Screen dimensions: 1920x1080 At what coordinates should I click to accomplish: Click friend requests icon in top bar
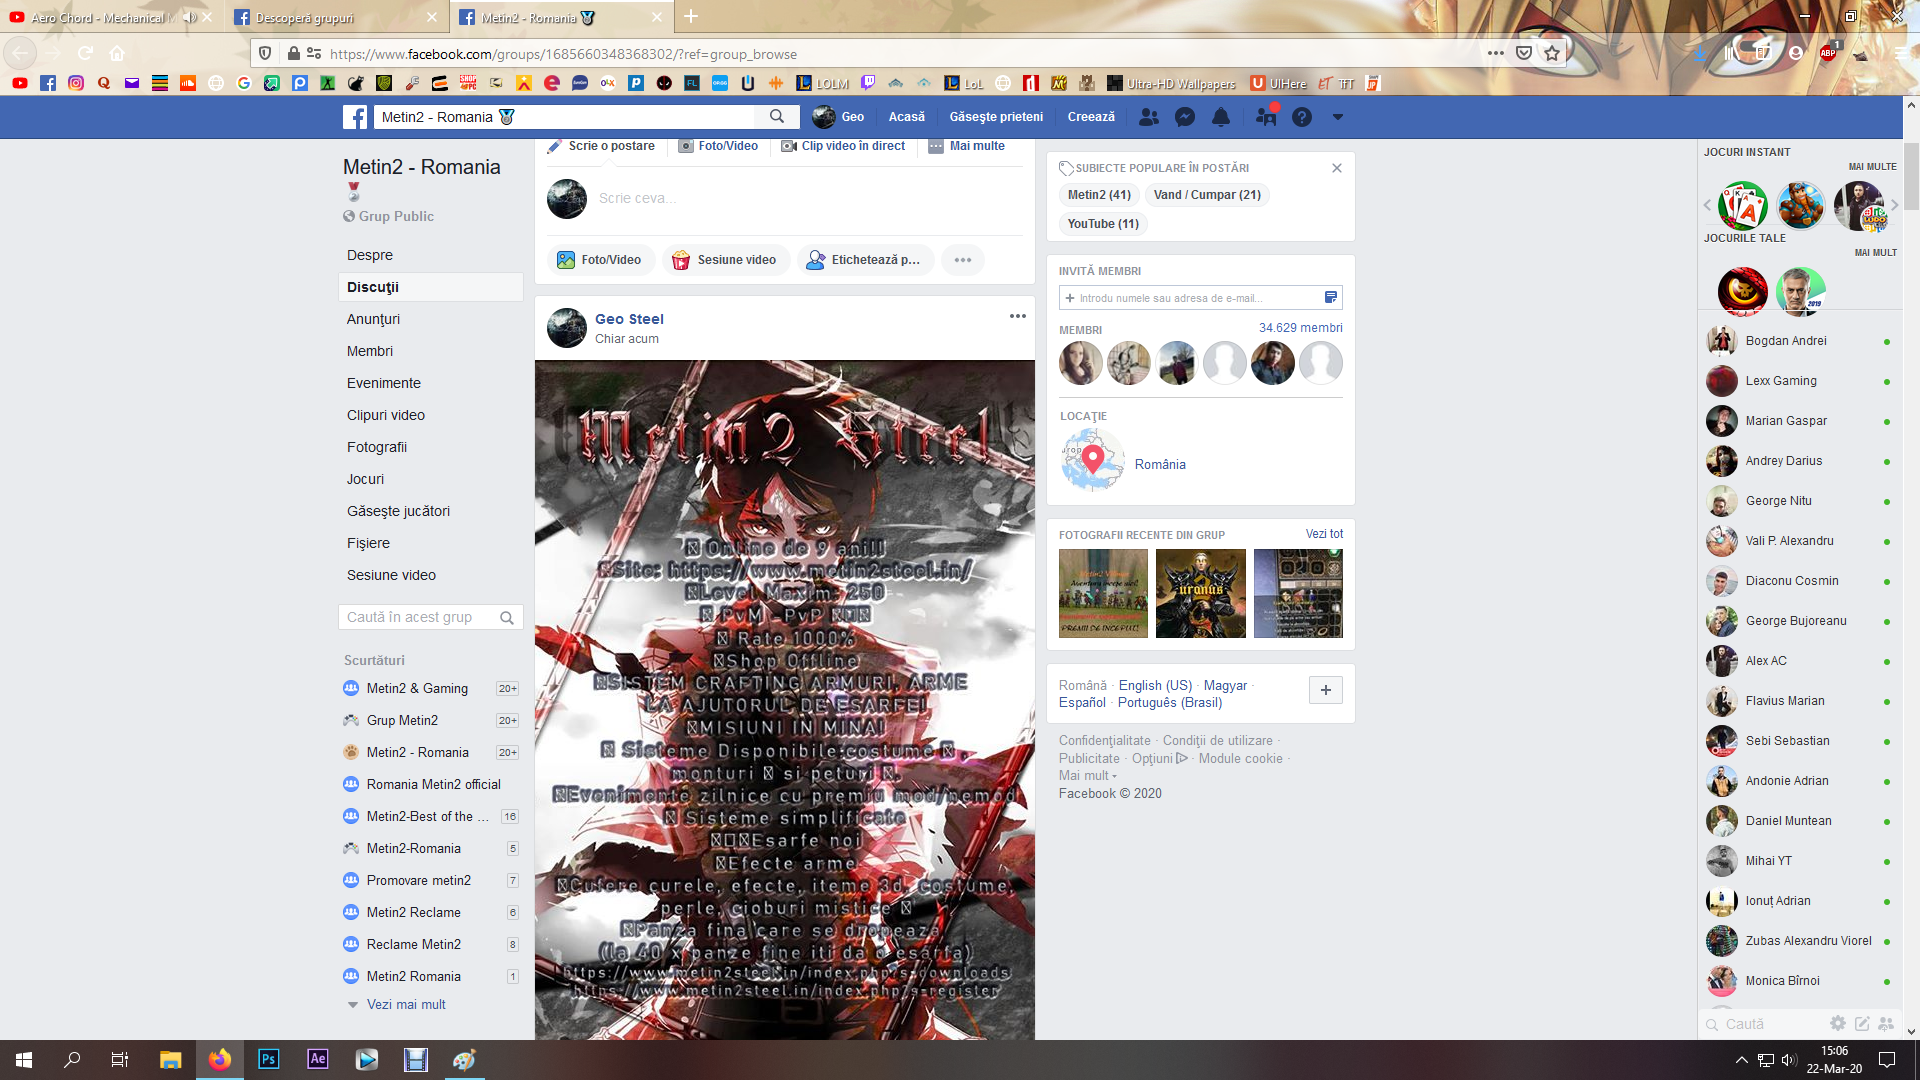(1149, 117)
